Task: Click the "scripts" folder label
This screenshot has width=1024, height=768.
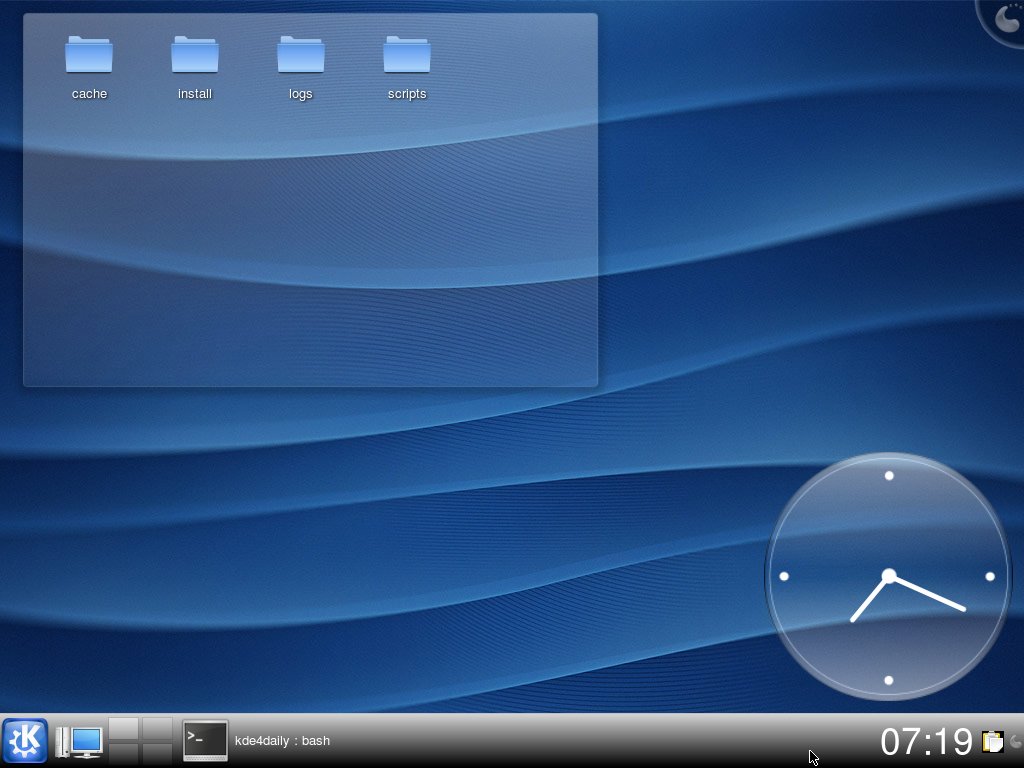Action: pyautogui.click(x=407, y=94)
